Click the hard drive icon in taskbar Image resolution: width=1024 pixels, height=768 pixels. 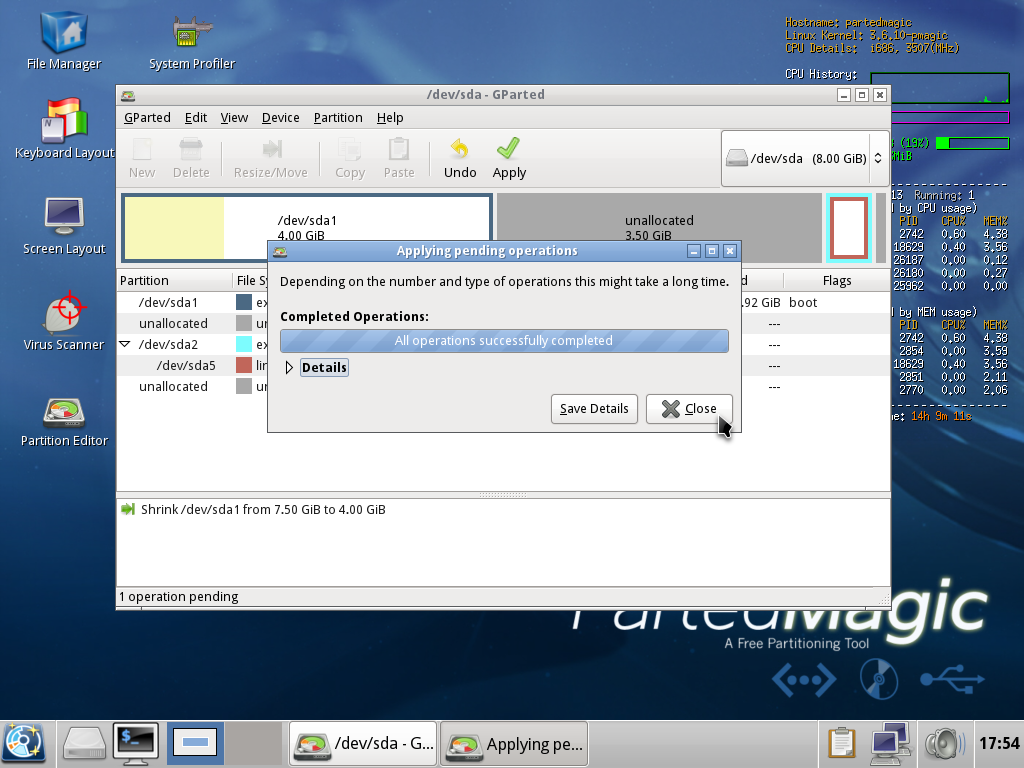click(84, 743)
